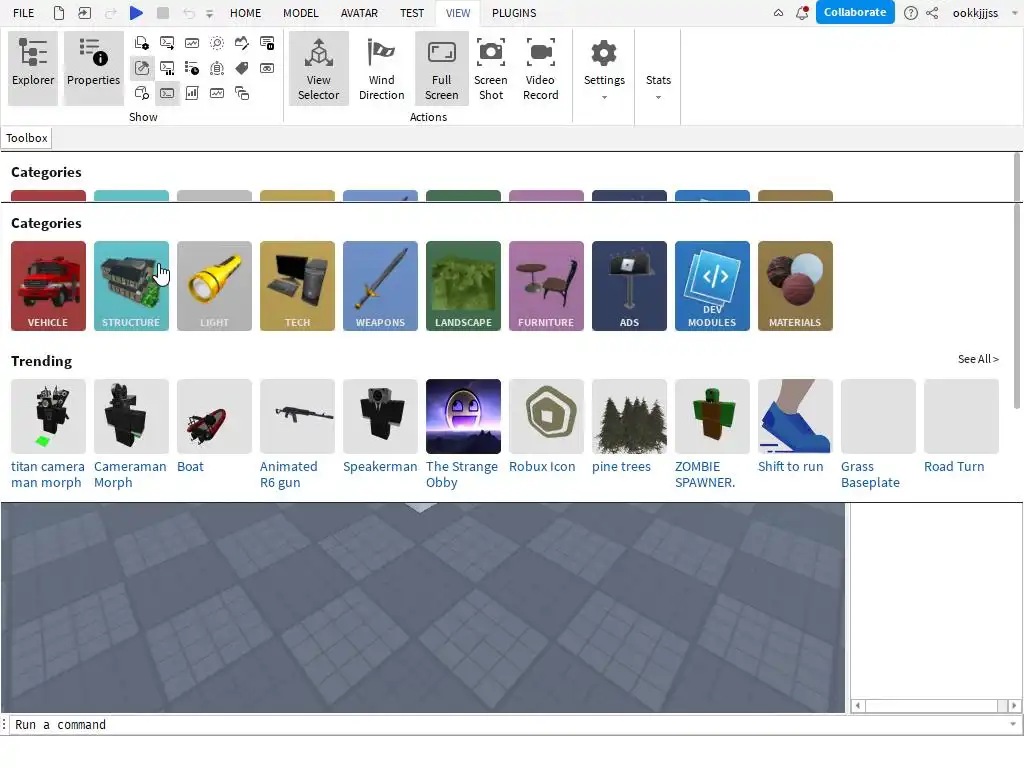Screen dimensions: 1024x768
Task: Toggle the Explorer panel
Action: click(33, 67)
